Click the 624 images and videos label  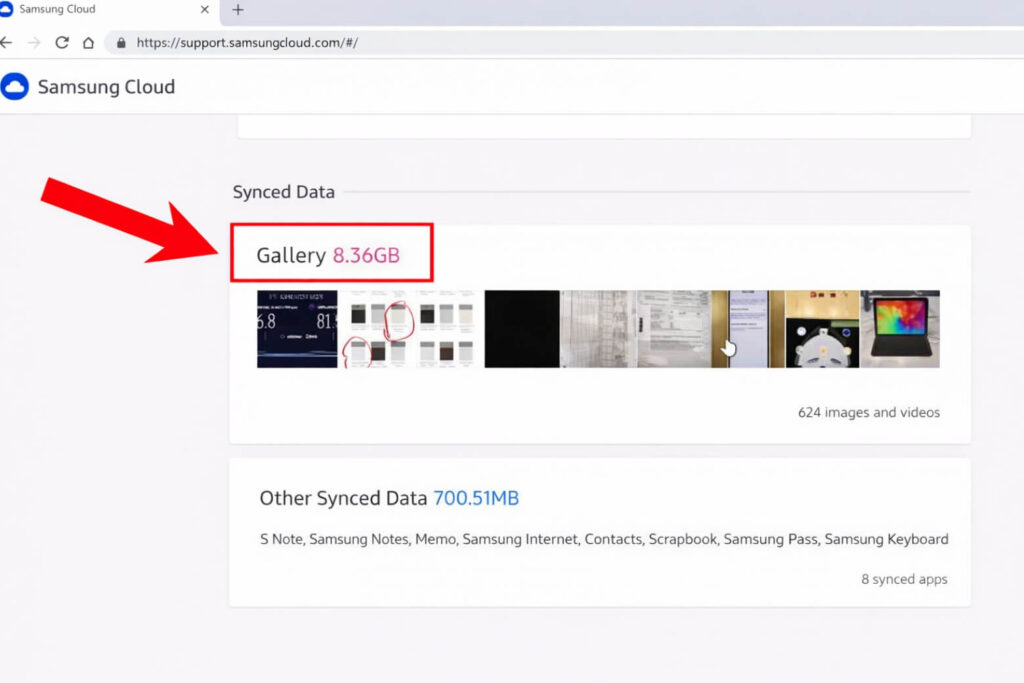click(868, 412)
